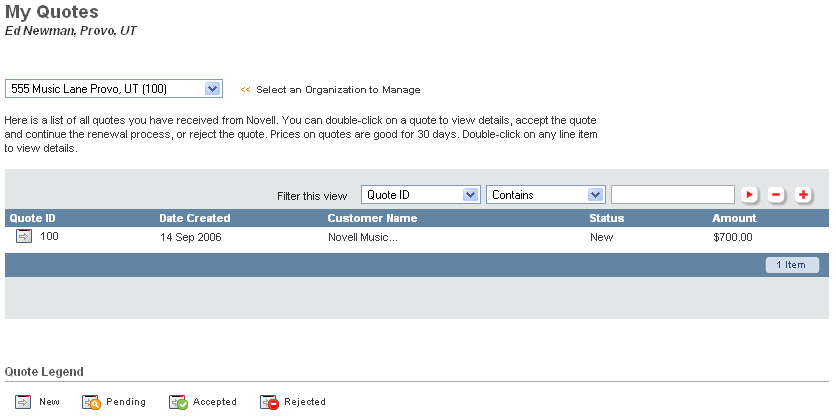The width and height of the screenshot is (836, 419).
Task: Click customer name Novell Music...
Action: pyautogui.click(x=363, y=237)
